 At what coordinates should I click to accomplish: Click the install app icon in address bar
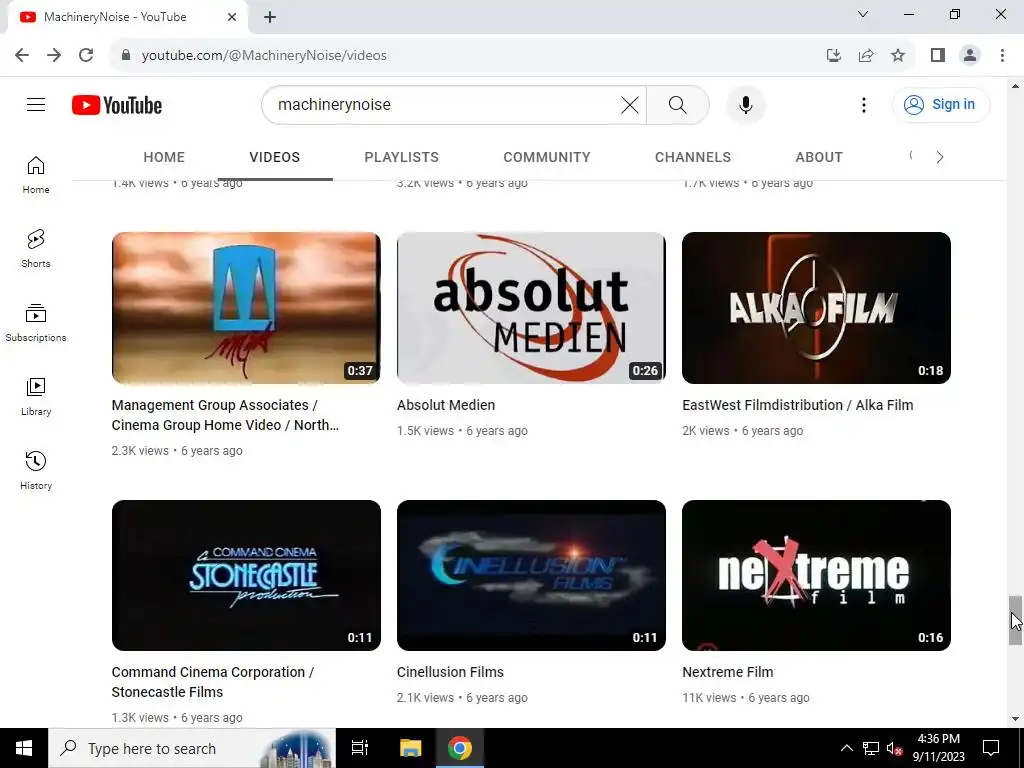834,56
